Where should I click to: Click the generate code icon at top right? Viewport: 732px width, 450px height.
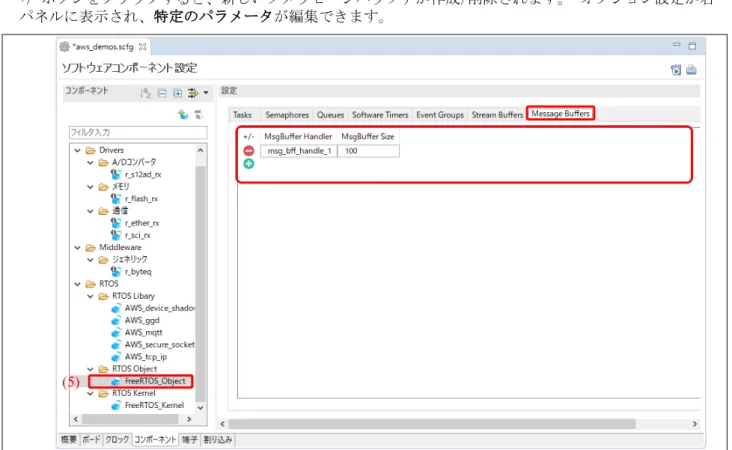pos(676,70)
